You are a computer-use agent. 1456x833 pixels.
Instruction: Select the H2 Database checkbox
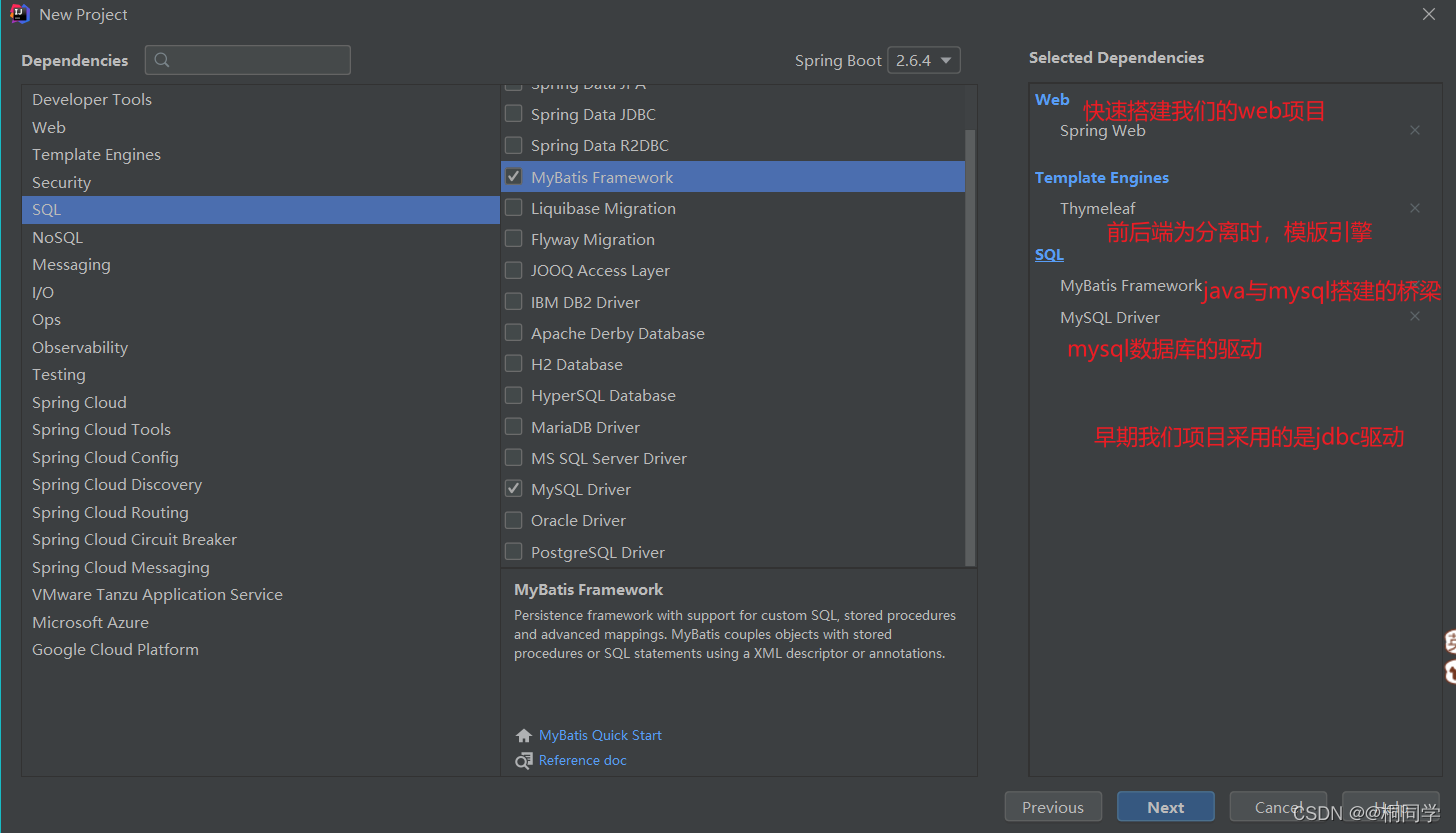click(x=513, y=364)
